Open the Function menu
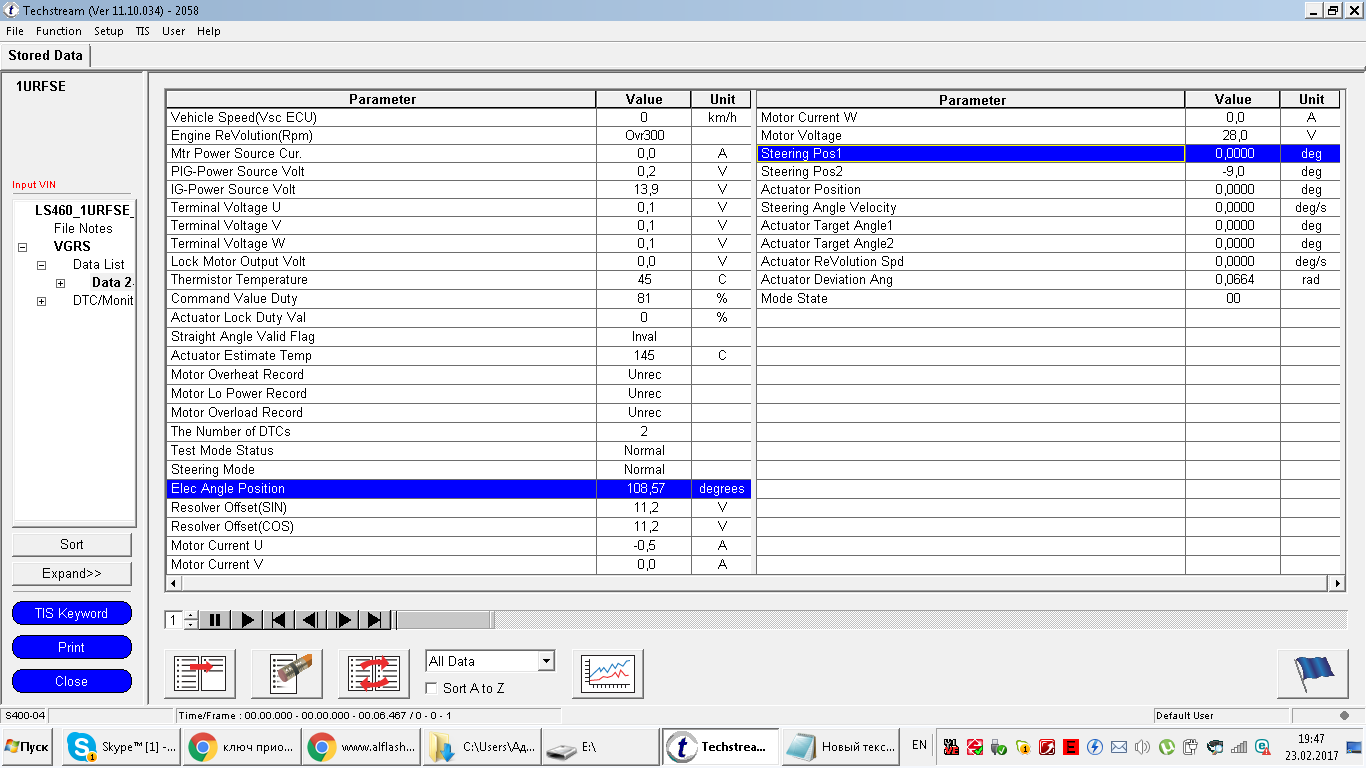 click(x=58, y=31)
